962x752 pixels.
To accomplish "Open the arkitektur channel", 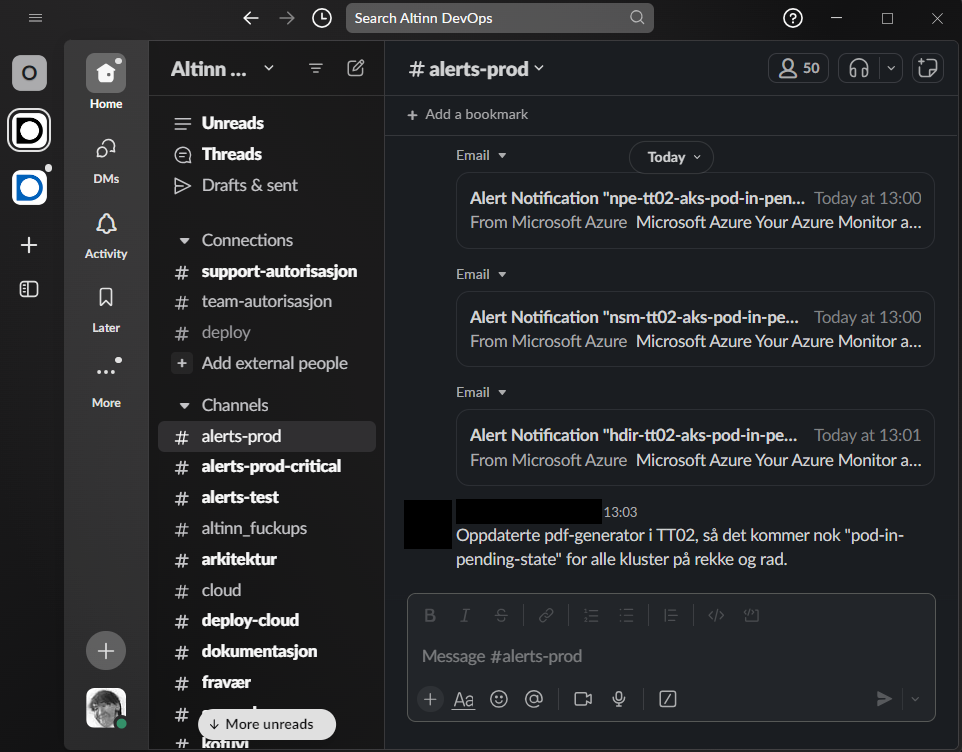I will pos(266,559).
